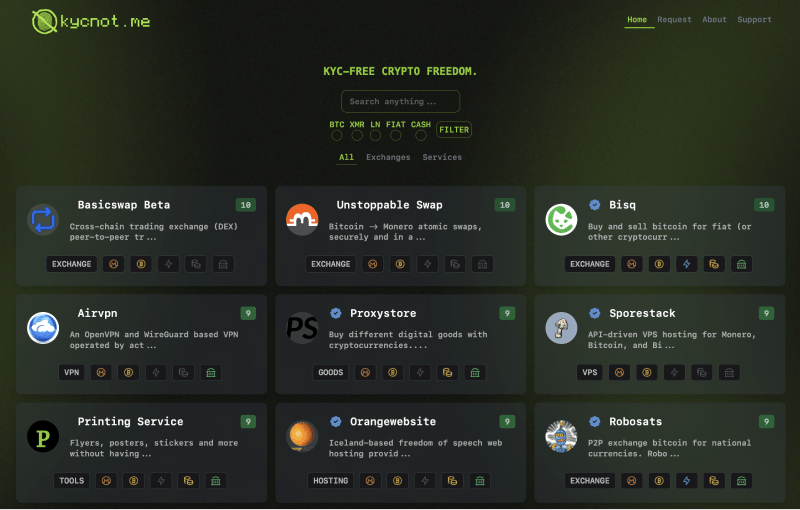Open the Airvpn cloud logo

(x=43, y=328)
